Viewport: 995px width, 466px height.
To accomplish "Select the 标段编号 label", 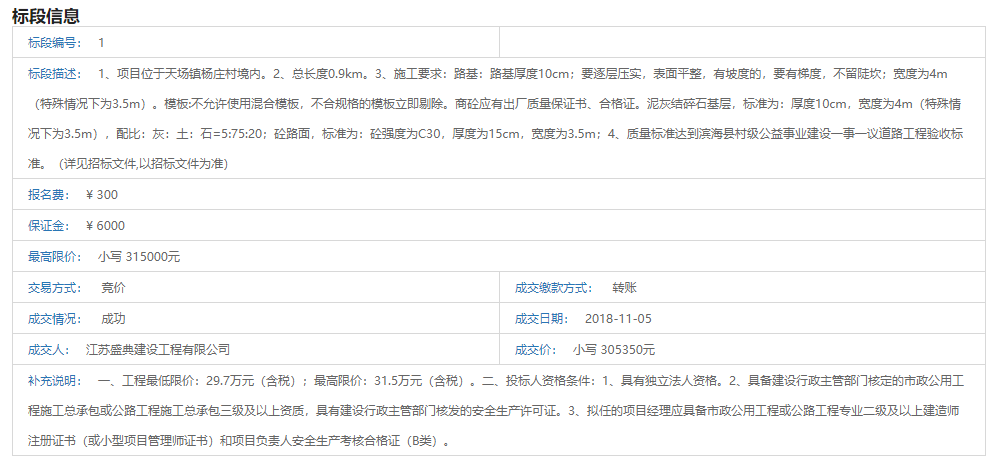I will click(56, 43).
